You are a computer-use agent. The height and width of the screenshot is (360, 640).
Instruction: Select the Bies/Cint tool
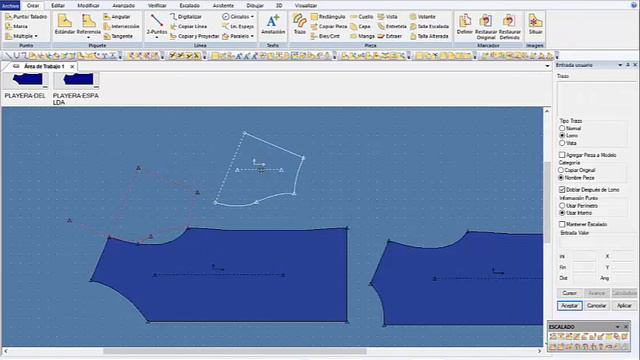325,36
